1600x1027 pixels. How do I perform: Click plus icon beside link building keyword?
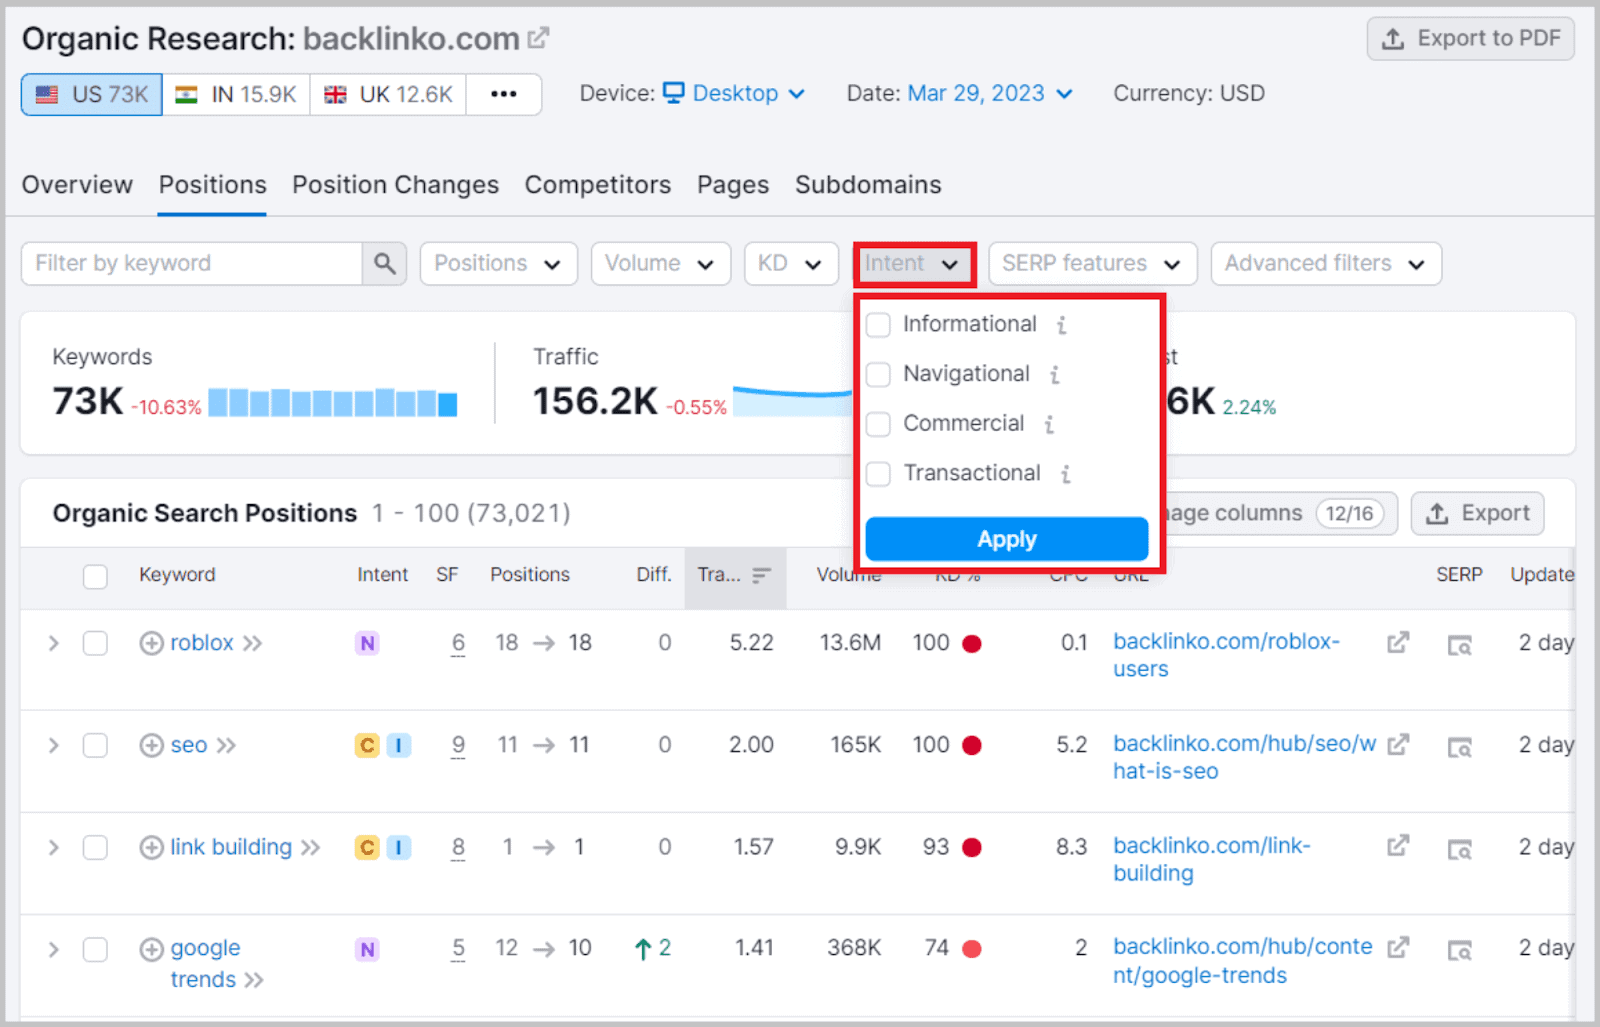(151, 848)
